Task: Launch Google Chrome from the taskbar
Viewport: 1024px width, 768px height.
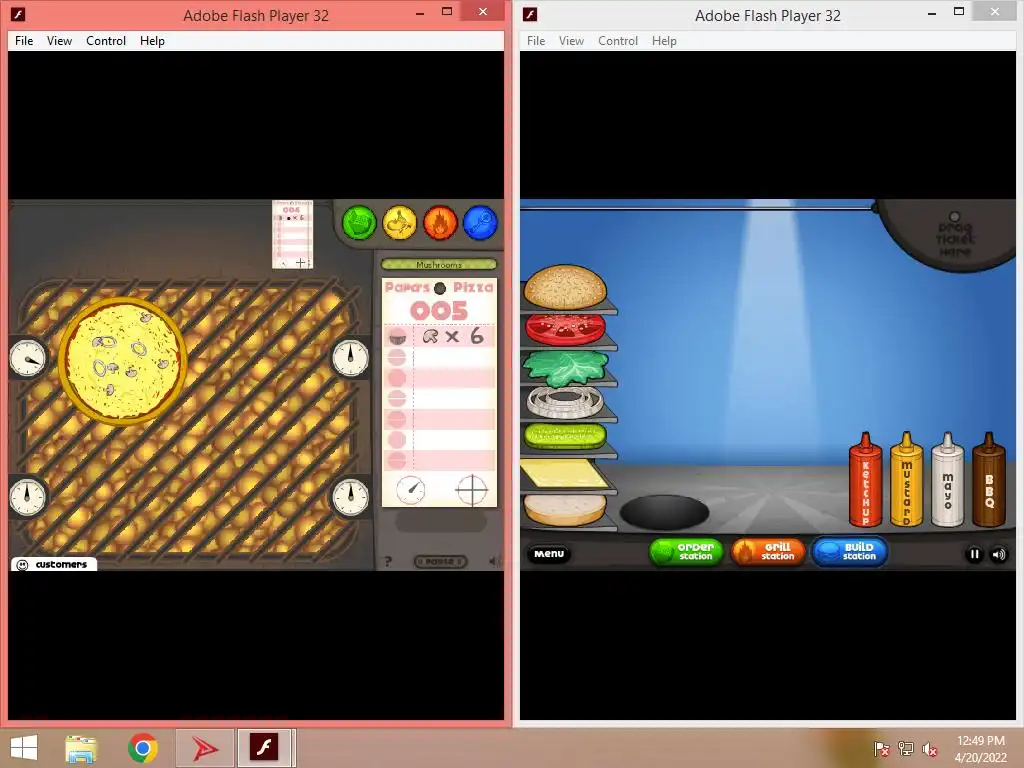Action: click(142, 748)
